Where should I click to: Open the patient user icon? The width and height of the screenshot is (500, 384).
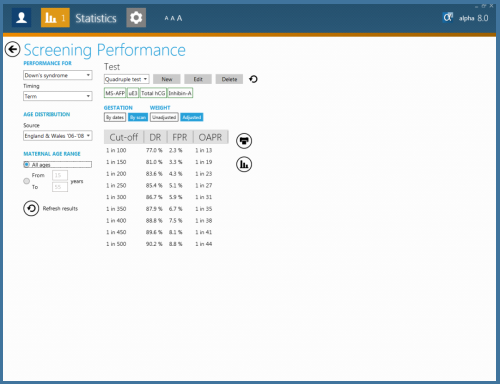click(21, 18)
